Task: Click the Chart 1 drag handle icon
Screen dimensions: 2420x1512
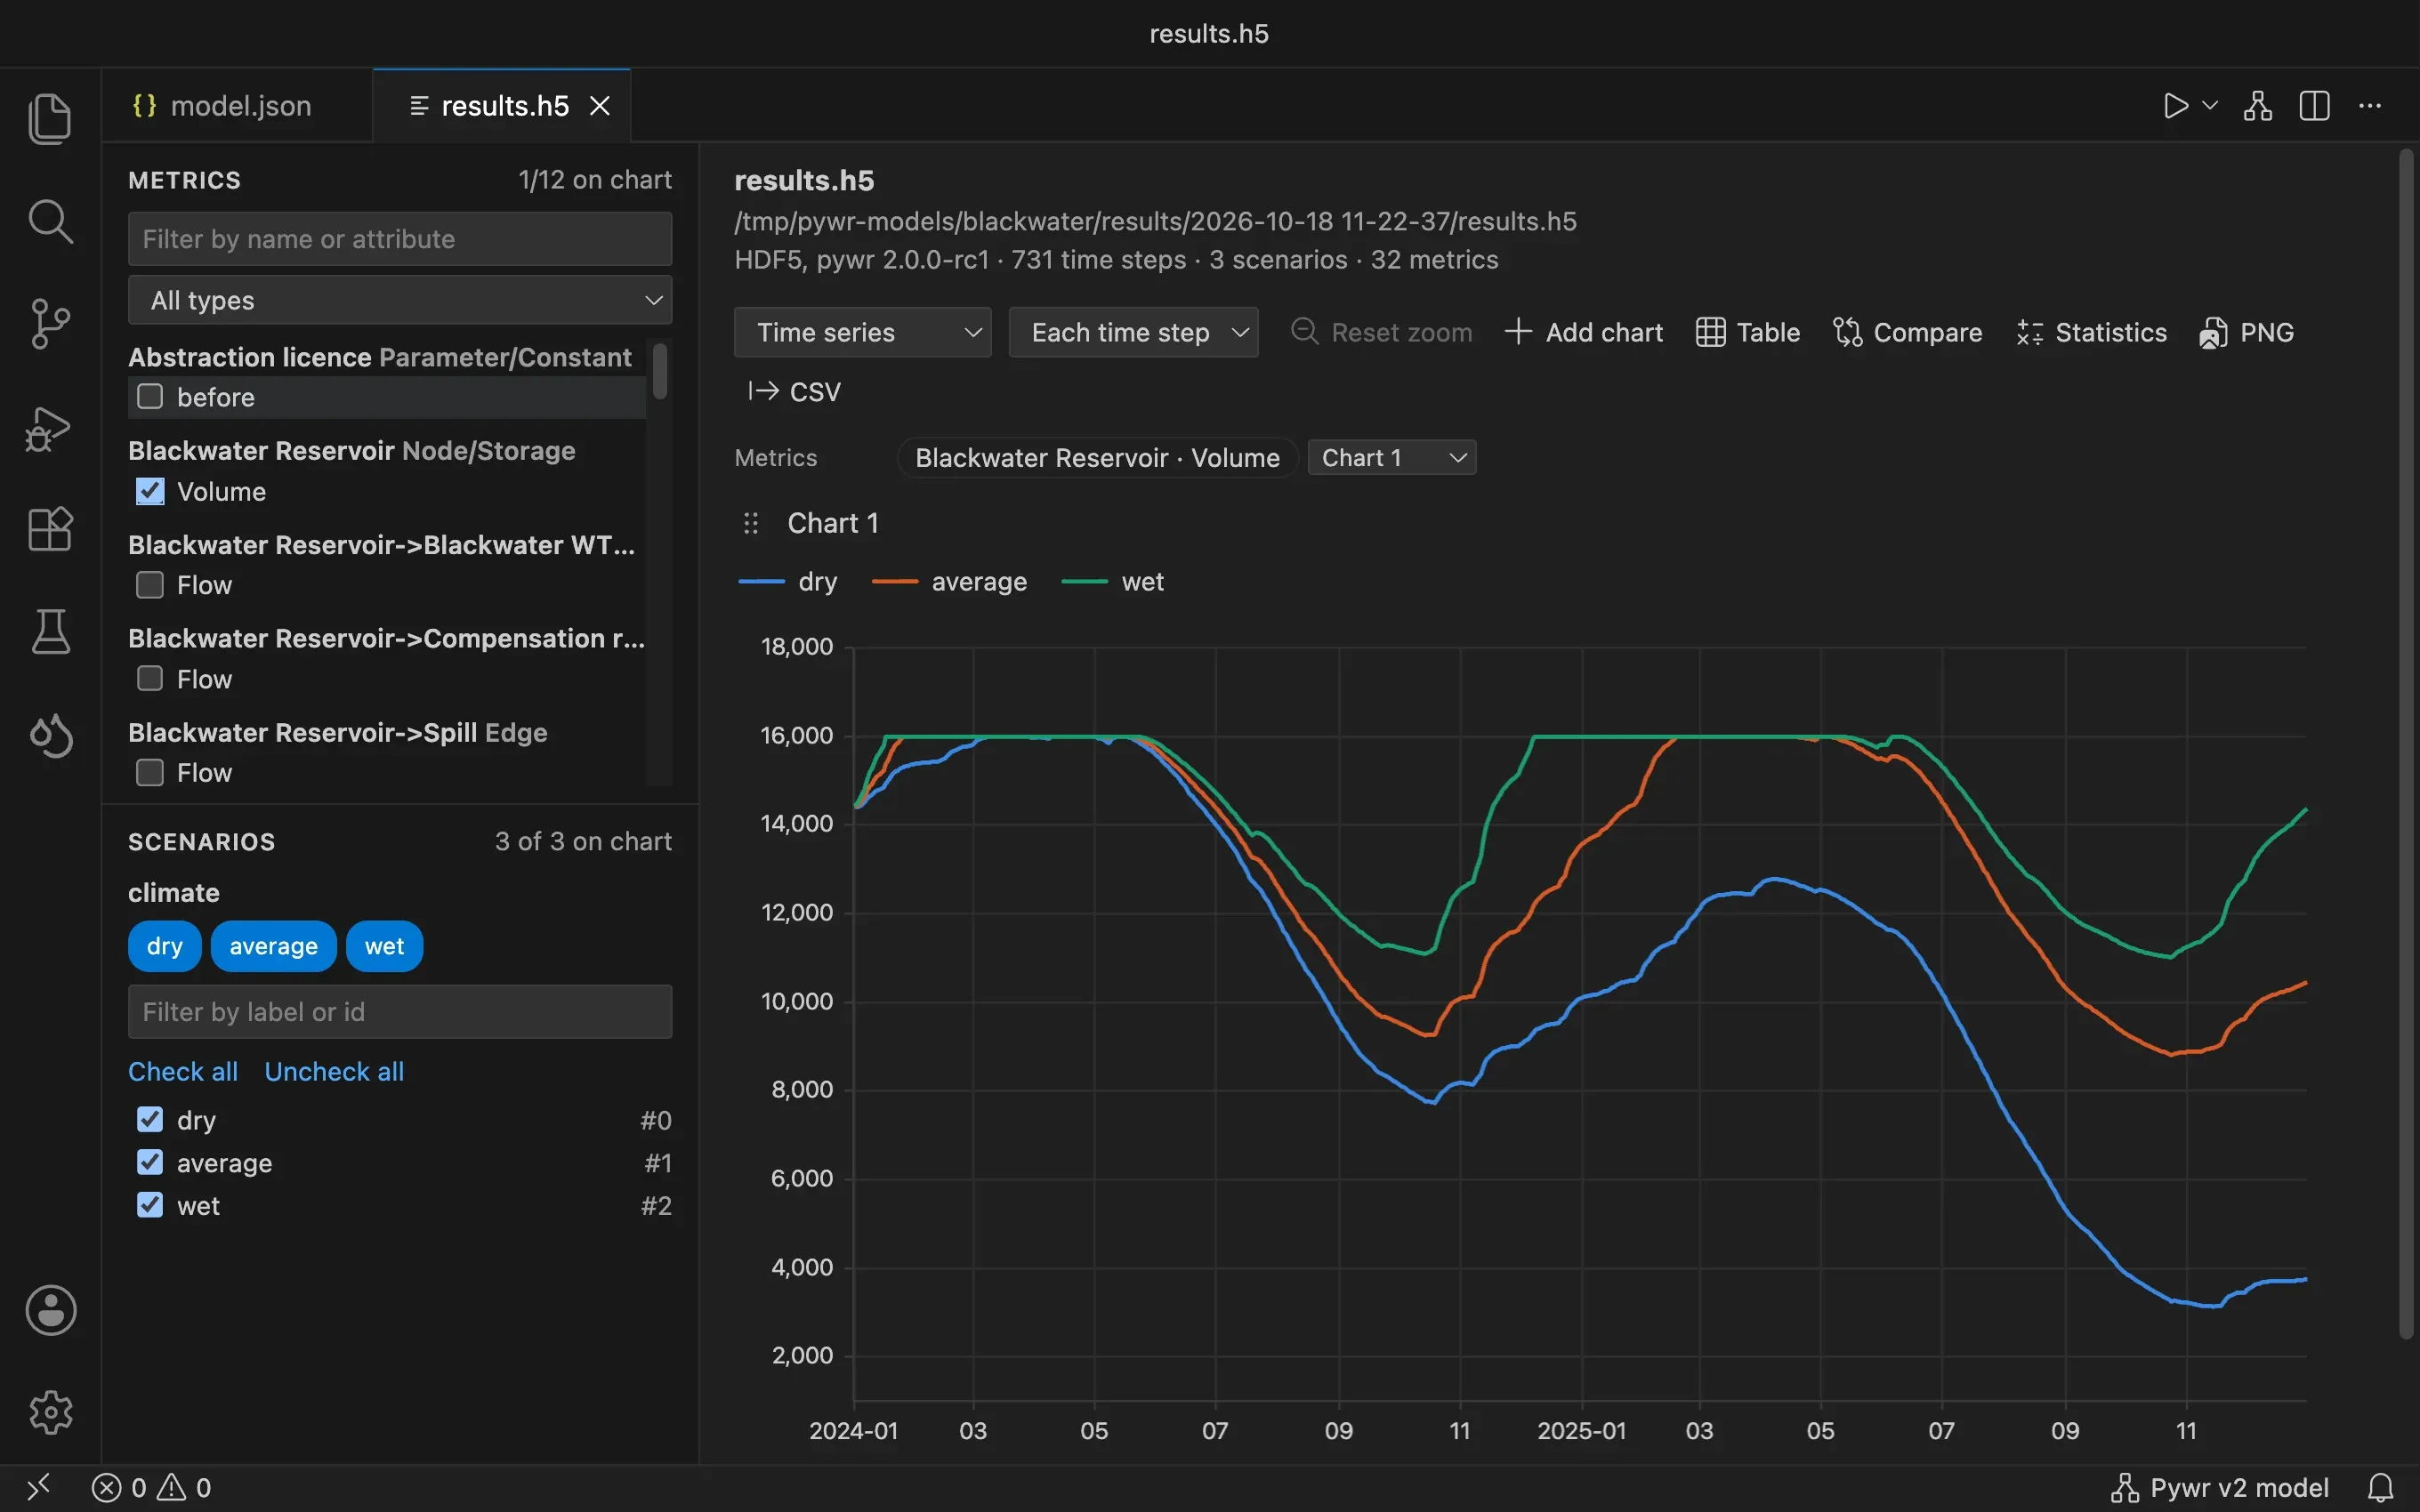Action: click(x=751, y=523)
